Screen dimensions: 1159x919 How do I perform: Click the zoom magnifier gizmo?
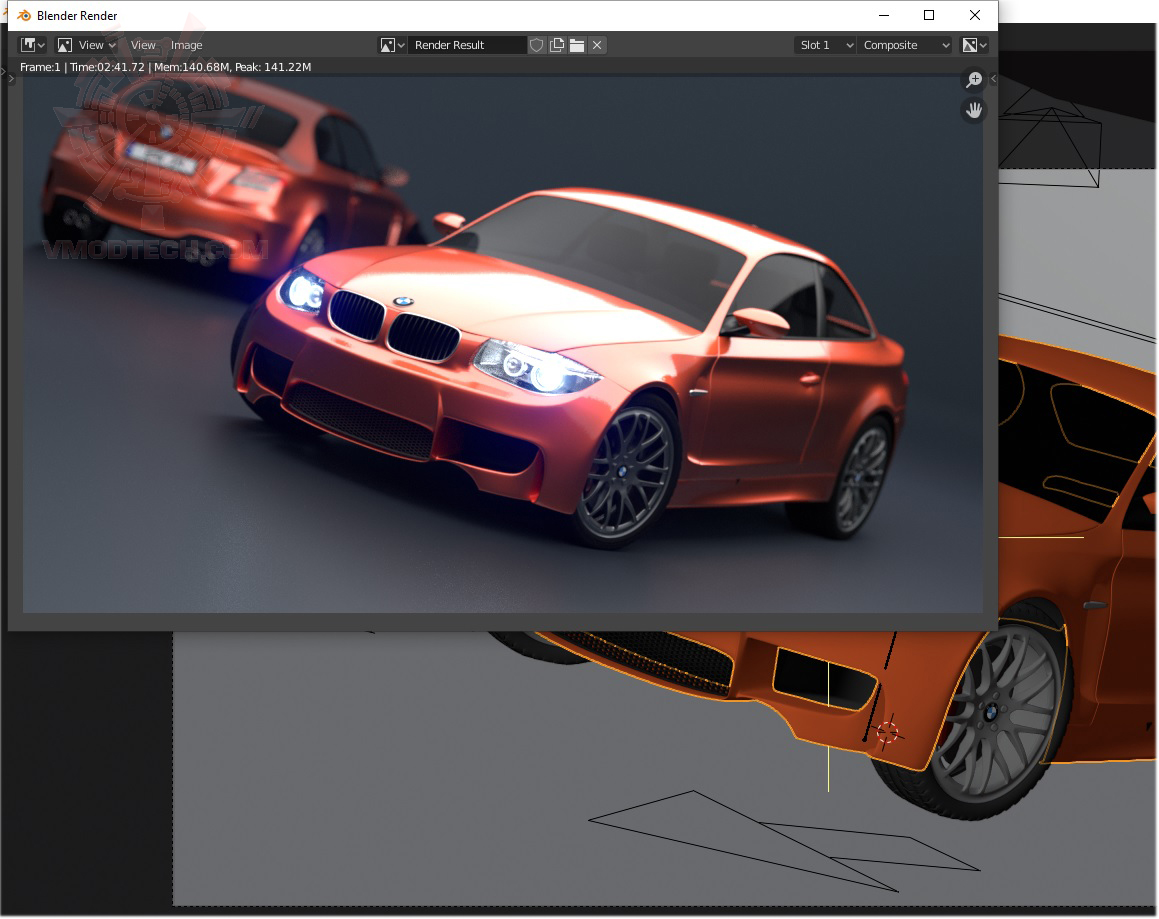(x=974, y=79)
